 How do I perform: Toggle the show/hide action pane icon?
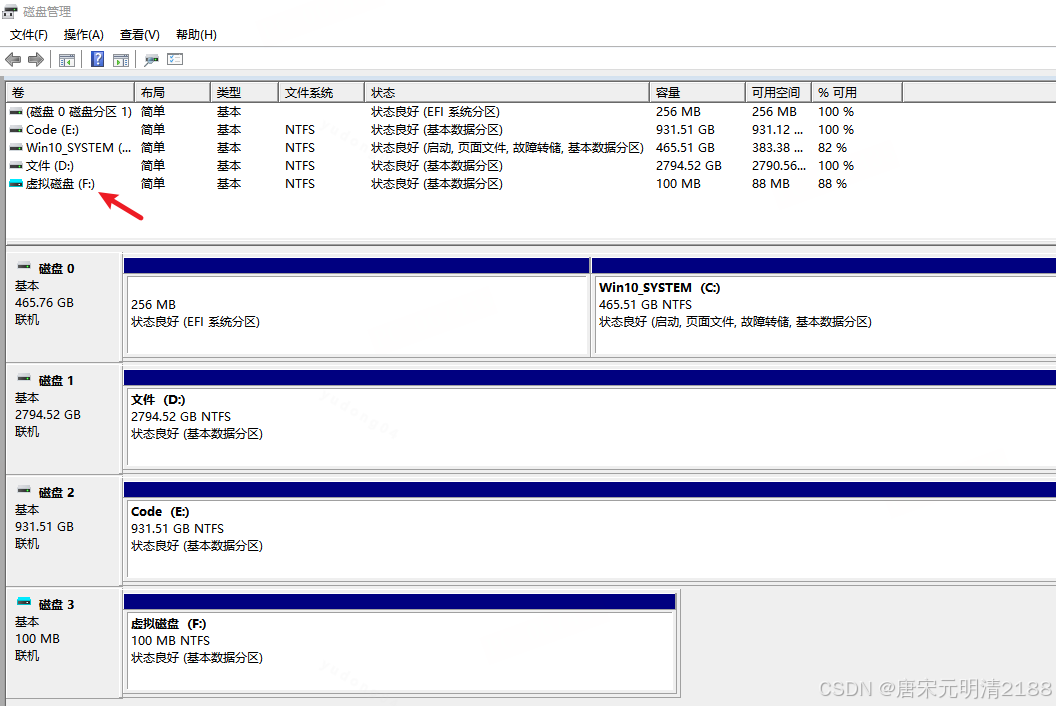click(x=121, y=60)
